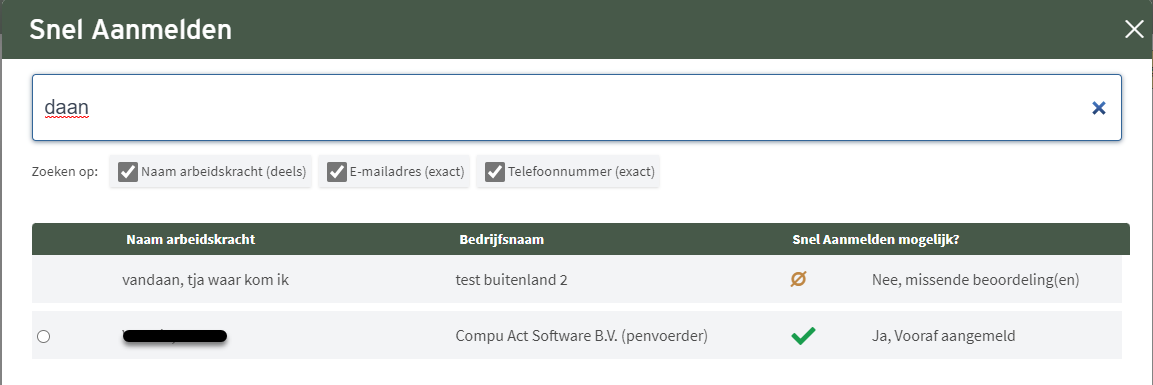Select the radio button for redacted worker
The image size is (1153, 385).
click(x=43, y=337)
